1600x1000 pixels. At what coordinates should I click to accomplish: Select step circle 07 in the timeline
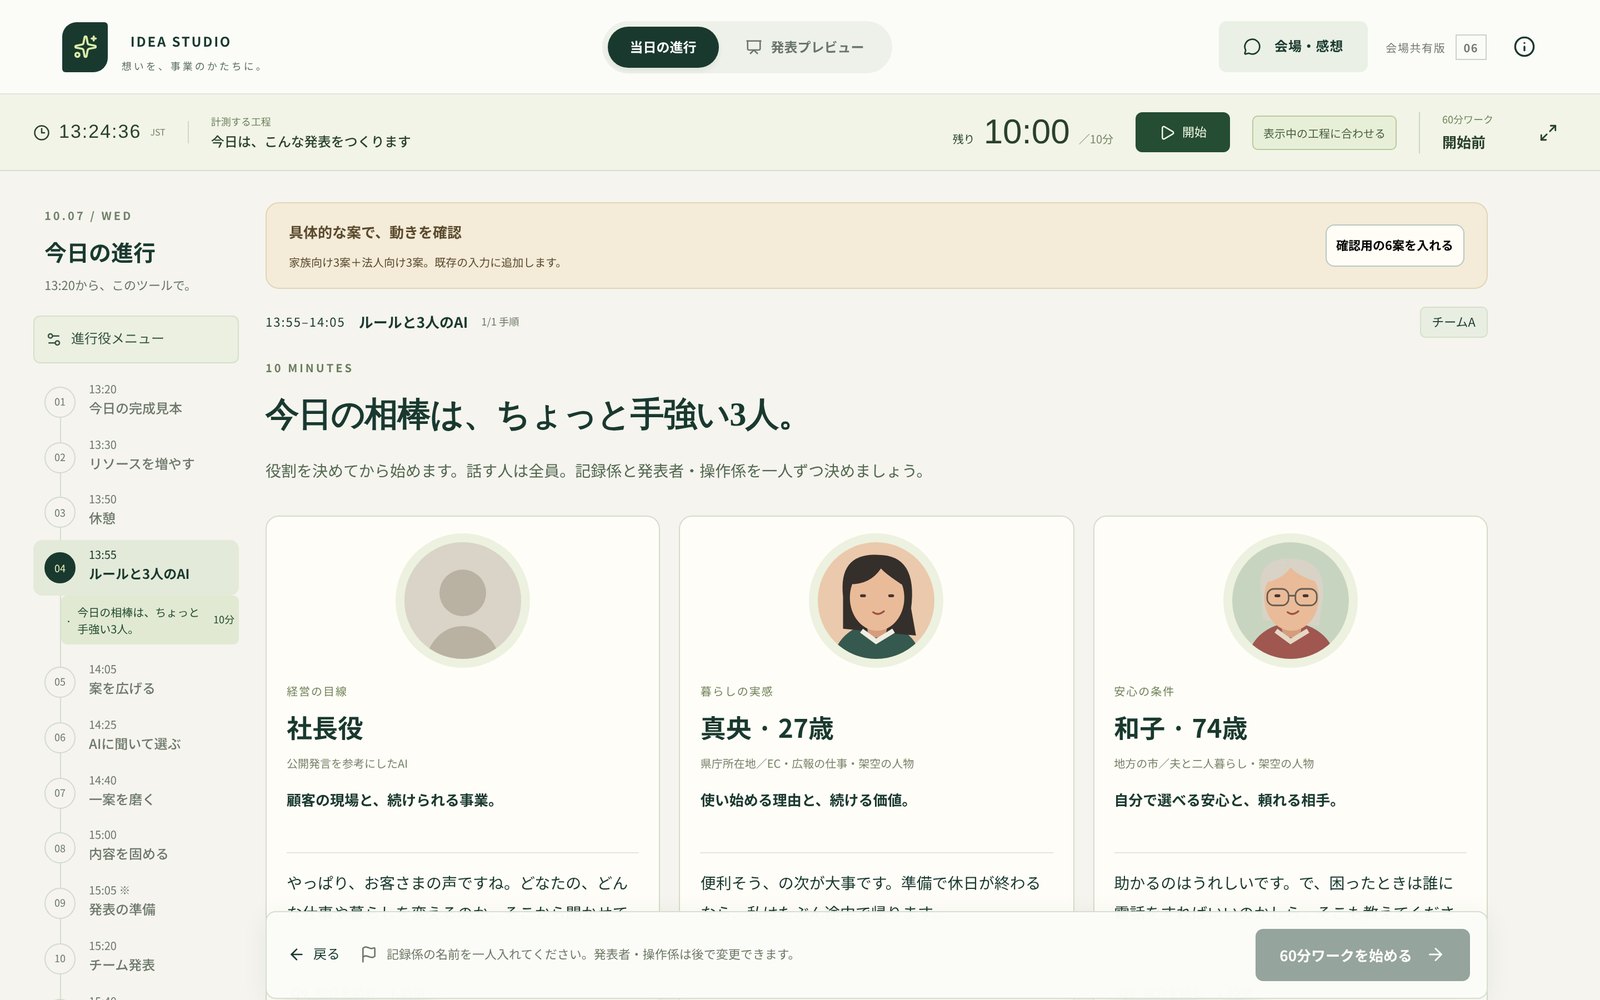click(x=60, y=793)
